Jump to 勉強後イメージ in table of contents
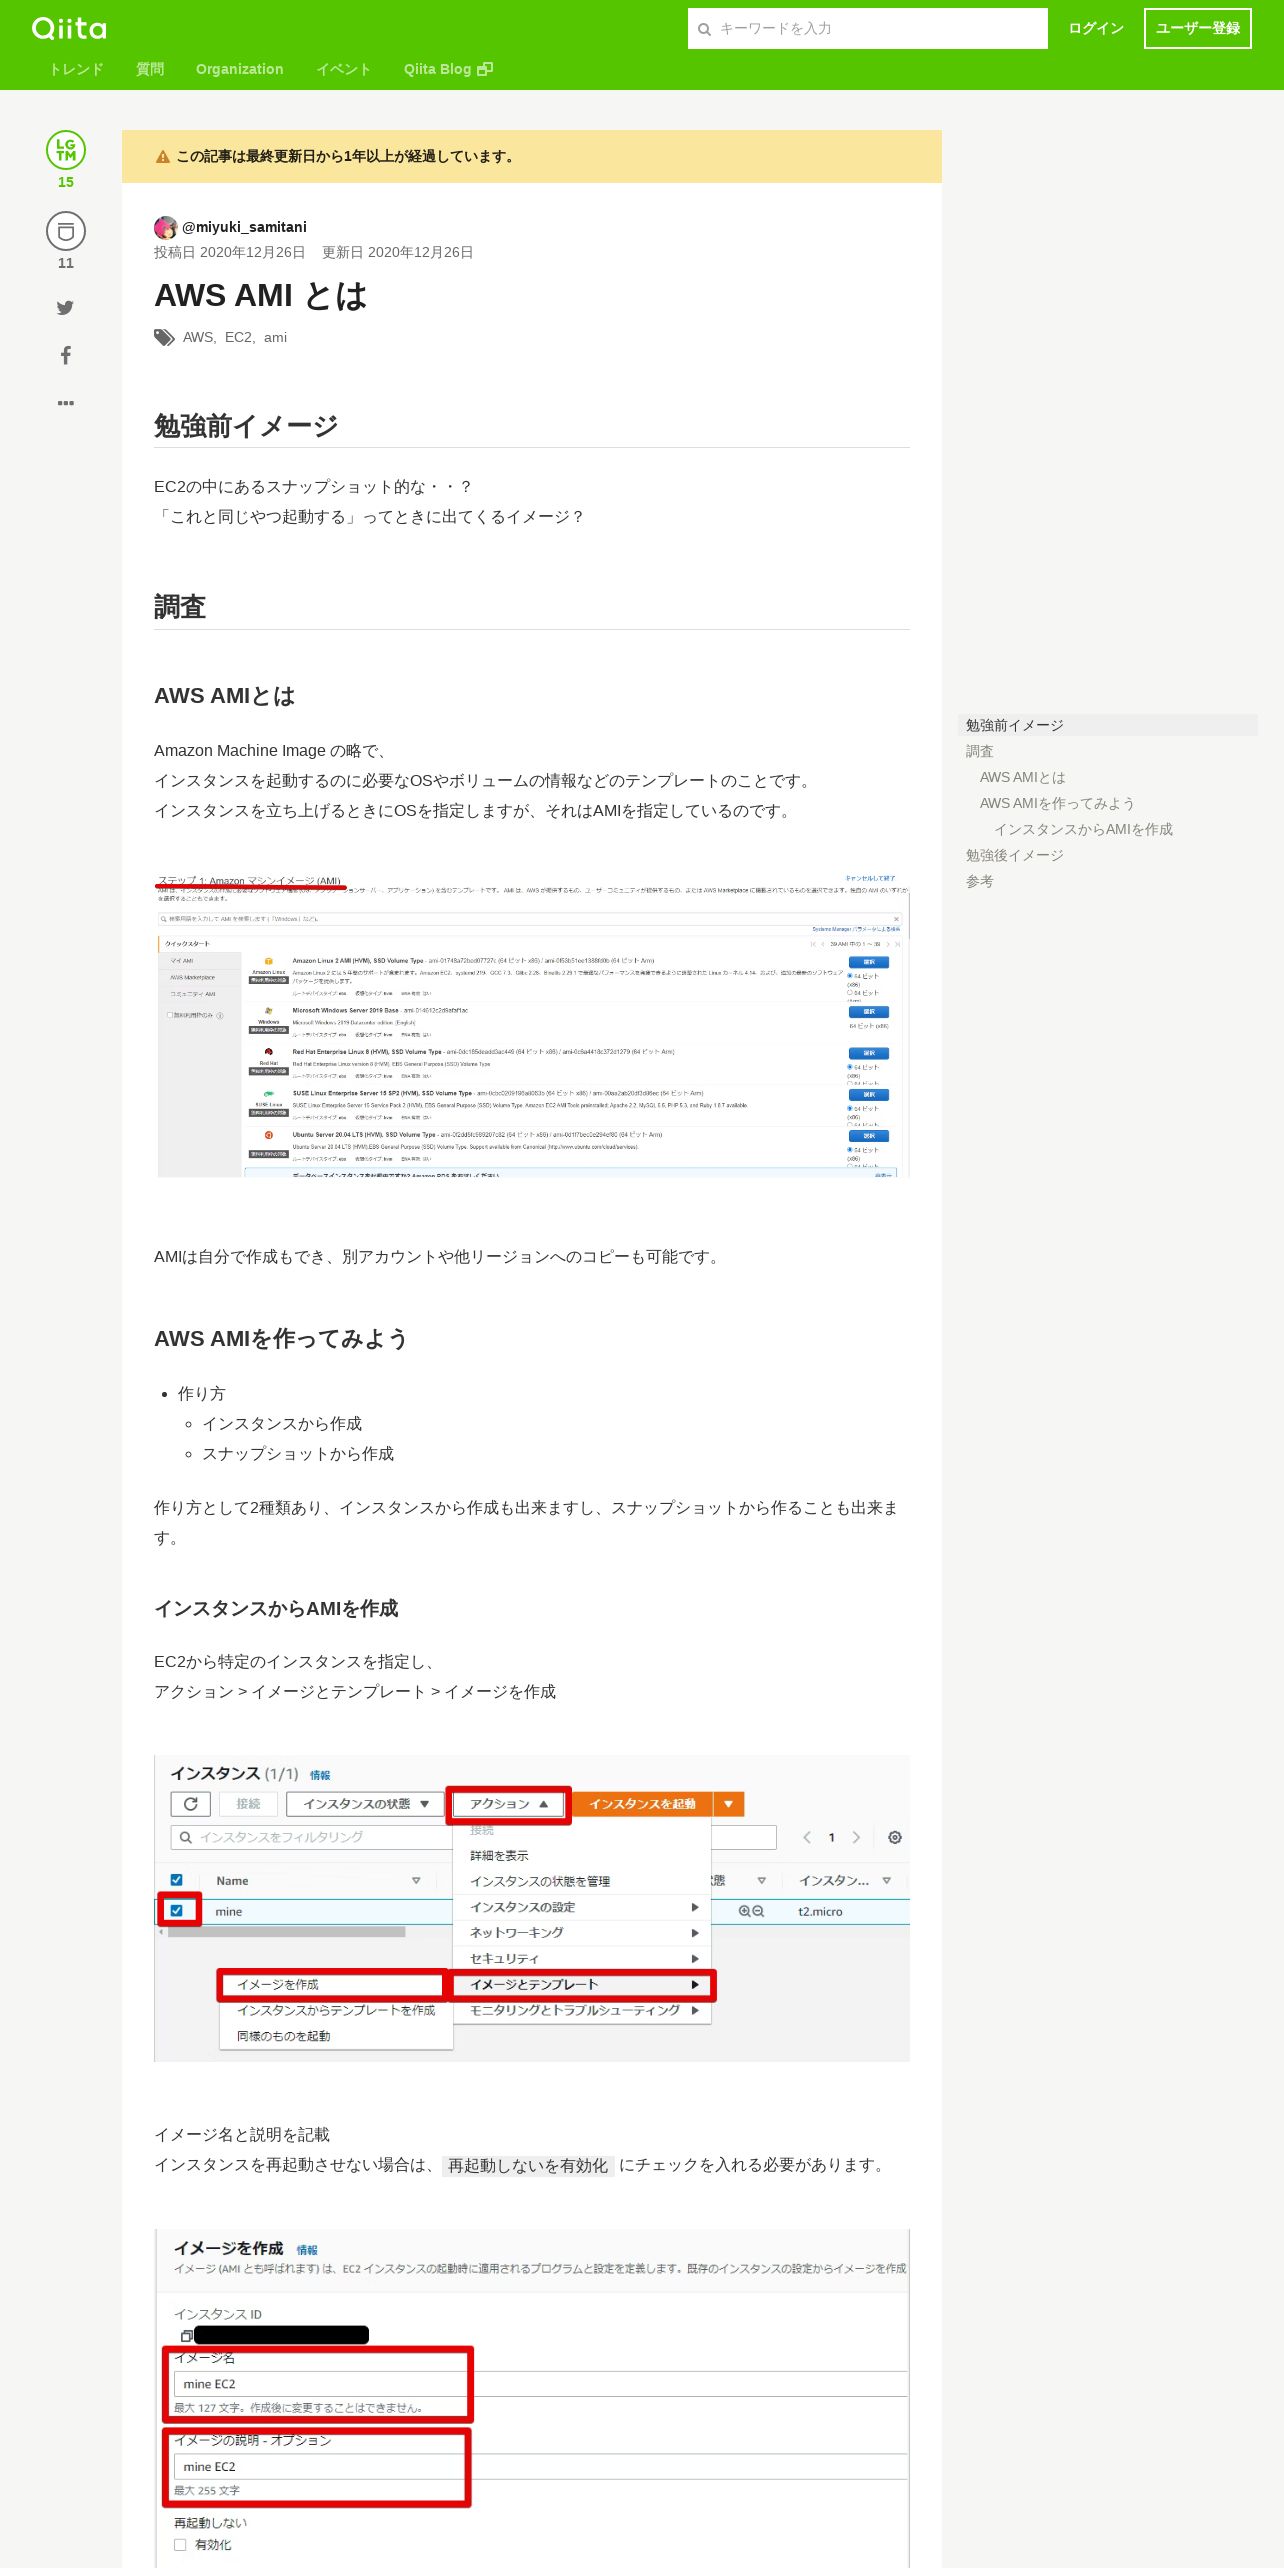This screenshot has width=1284, height=2568. (x=1015, y=855)
